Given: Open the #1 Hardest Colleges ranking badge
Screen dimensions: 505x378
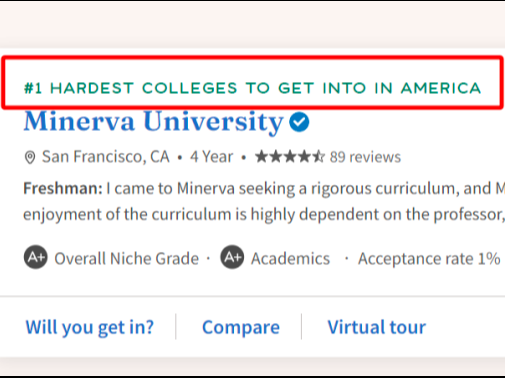Looking at the screenshot, I should pyautogui.click(x=252, y=88).
